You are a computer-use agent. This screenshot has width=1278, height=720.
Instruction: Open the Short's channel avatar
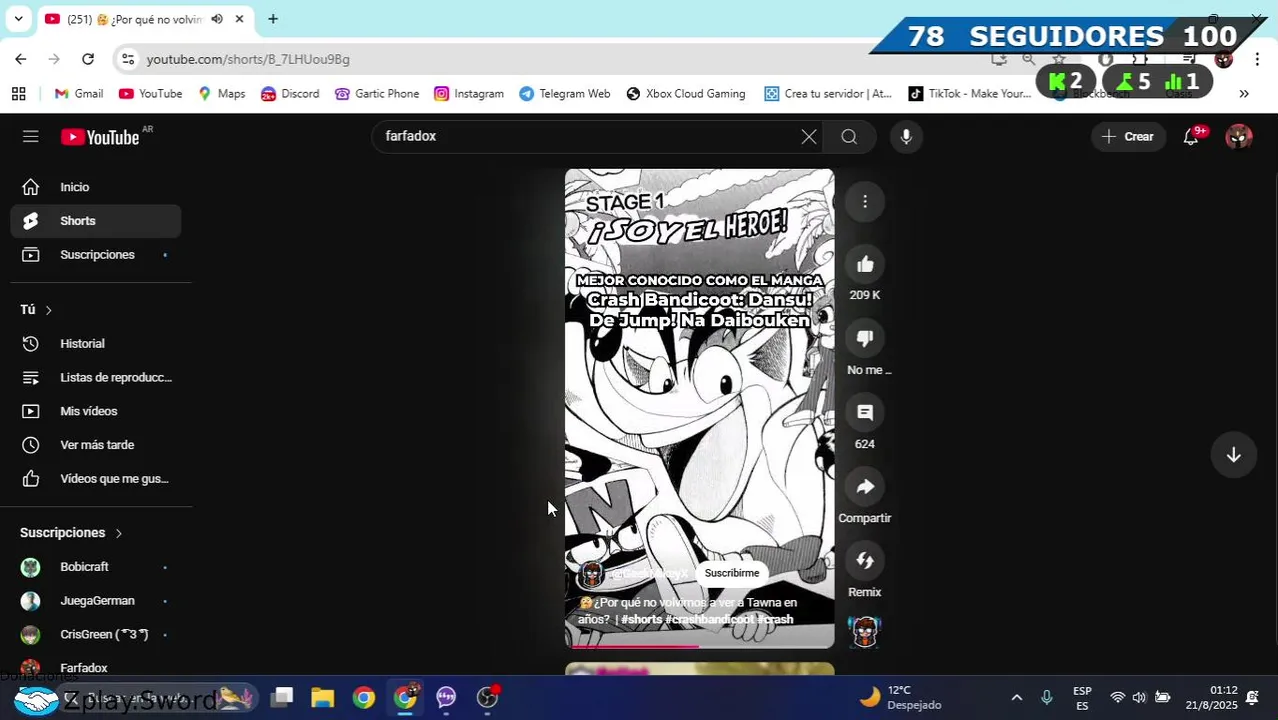click(x=591, y=574)
